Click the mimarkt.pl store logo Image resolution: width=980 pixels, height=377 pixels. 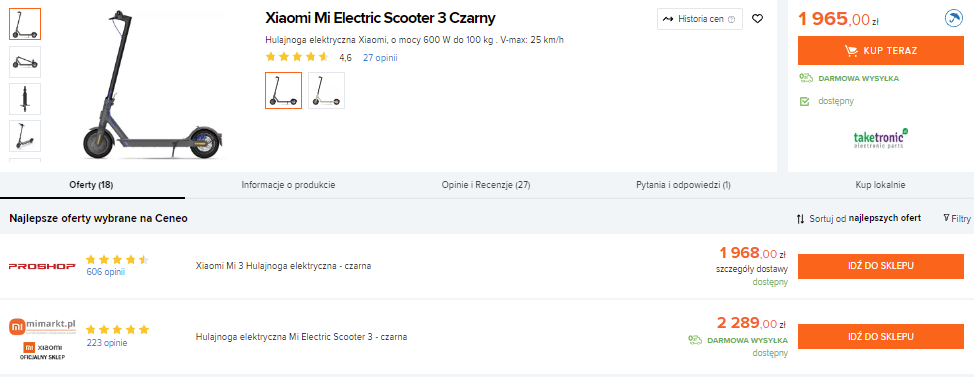click(42, 326)
